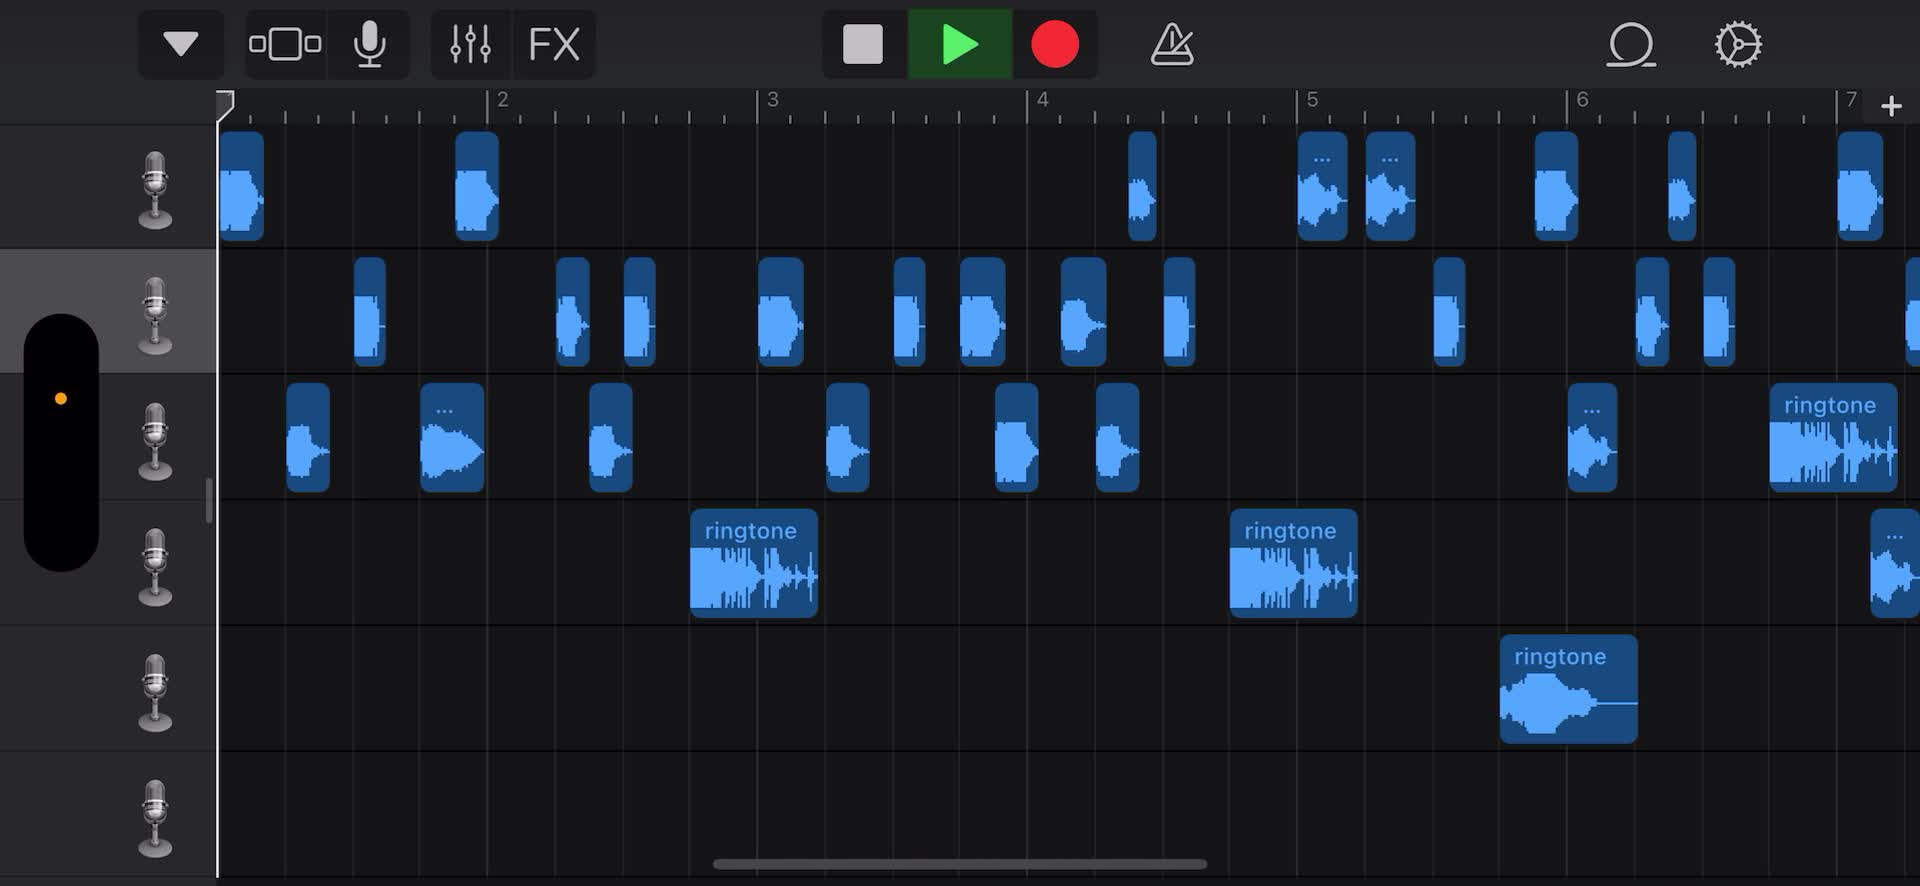Tap bar 3 on the ruler
The width and height of the screenshot is (1920, 886).
point(772,100)
